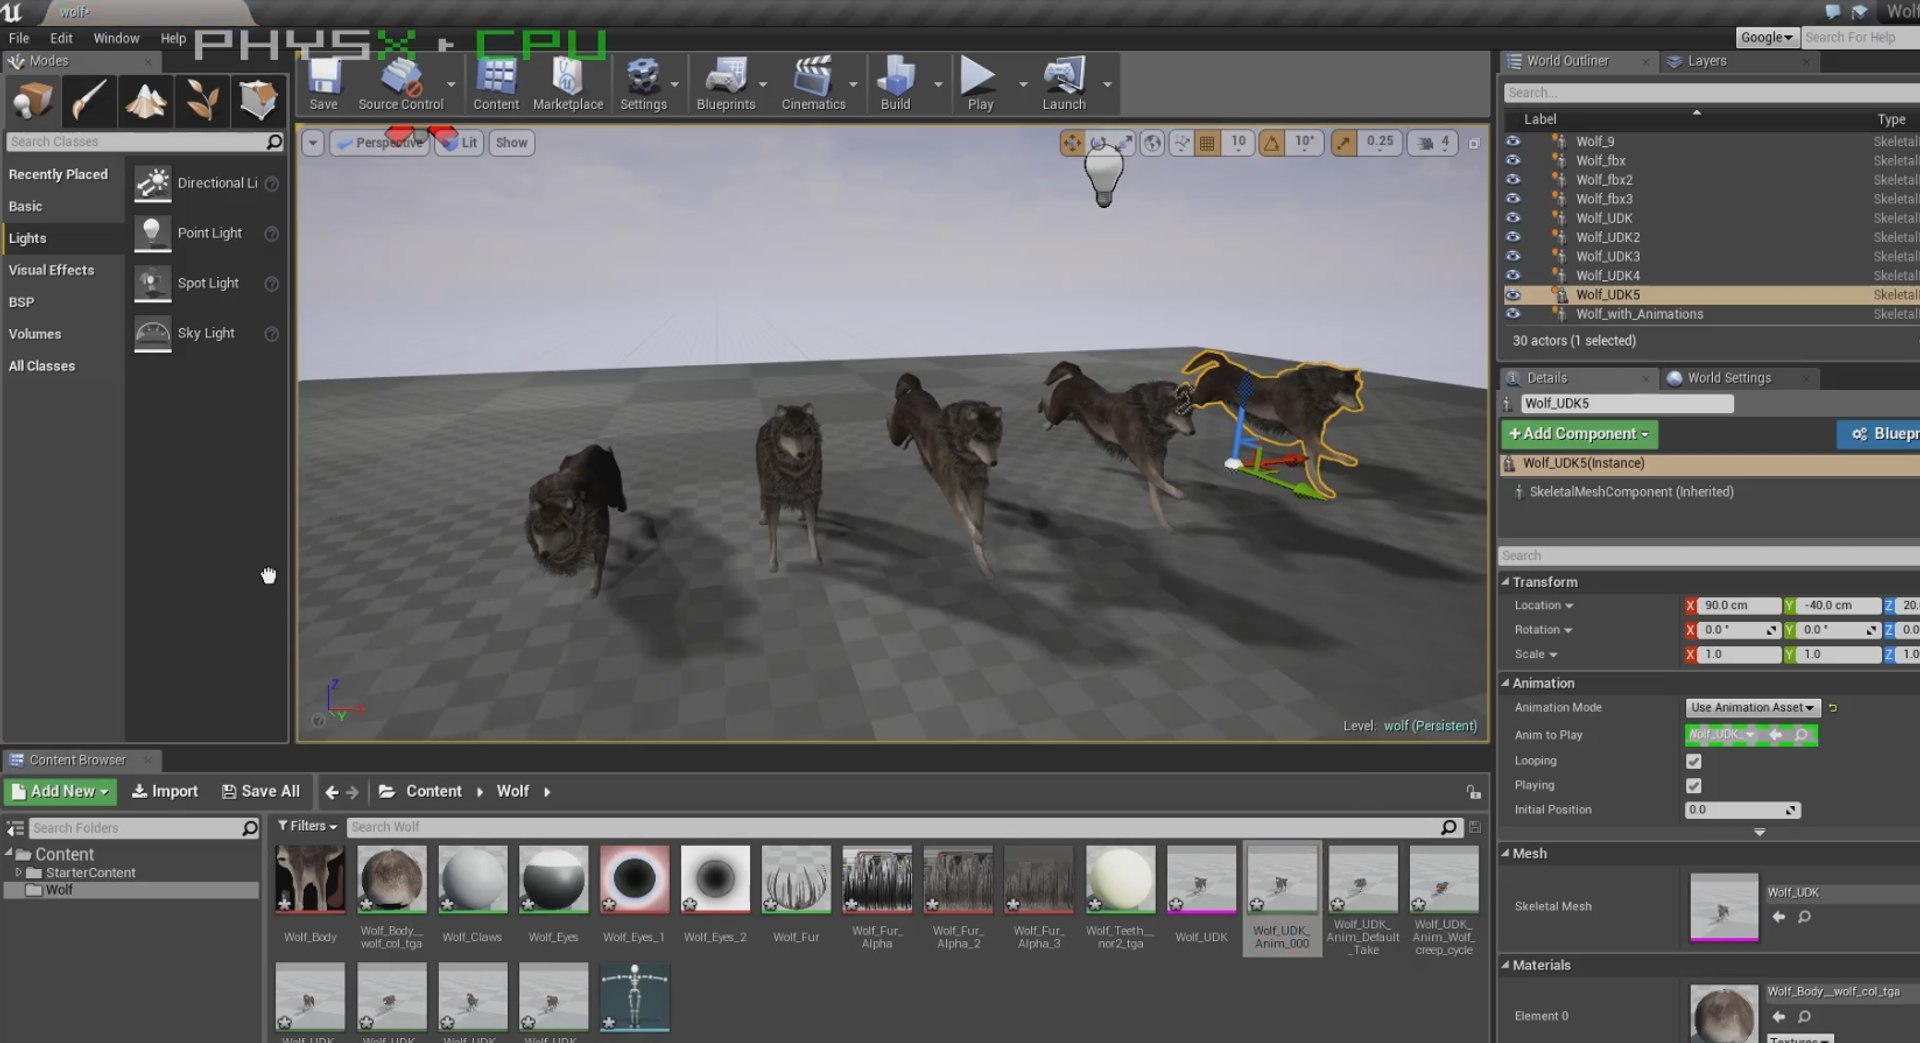The image size is (1920, 1043).
Task: Collapse the Animation section
Action: (x=1505, y=683)
